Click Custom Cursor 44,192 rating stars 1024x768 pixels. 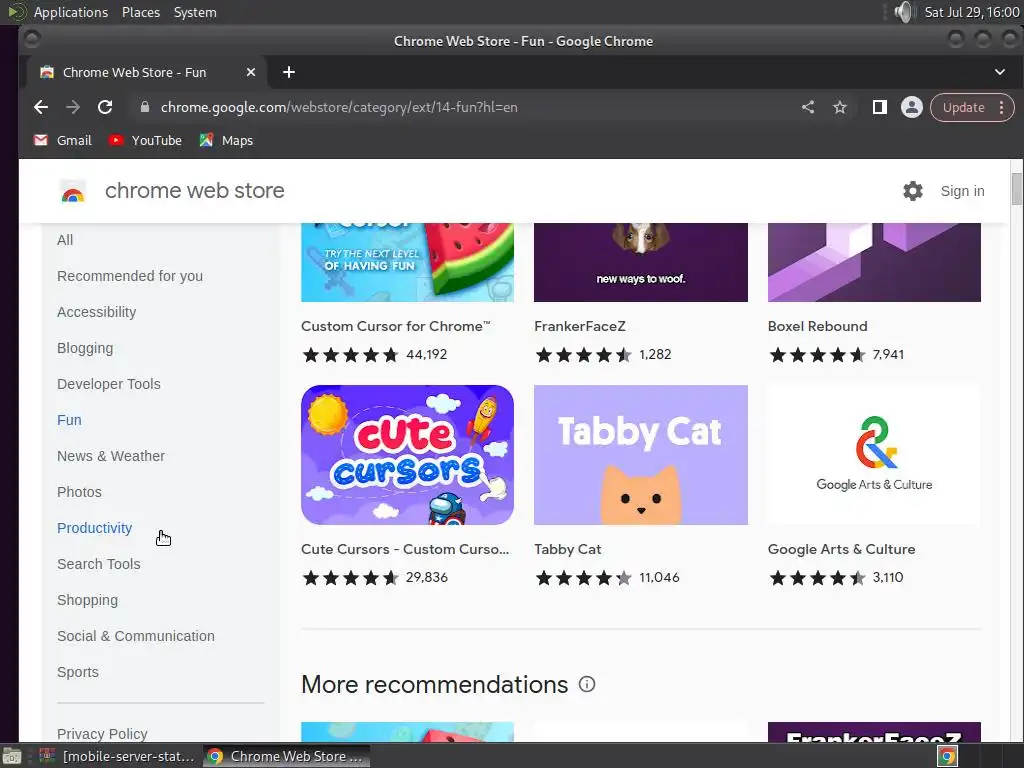click(350, 355)
